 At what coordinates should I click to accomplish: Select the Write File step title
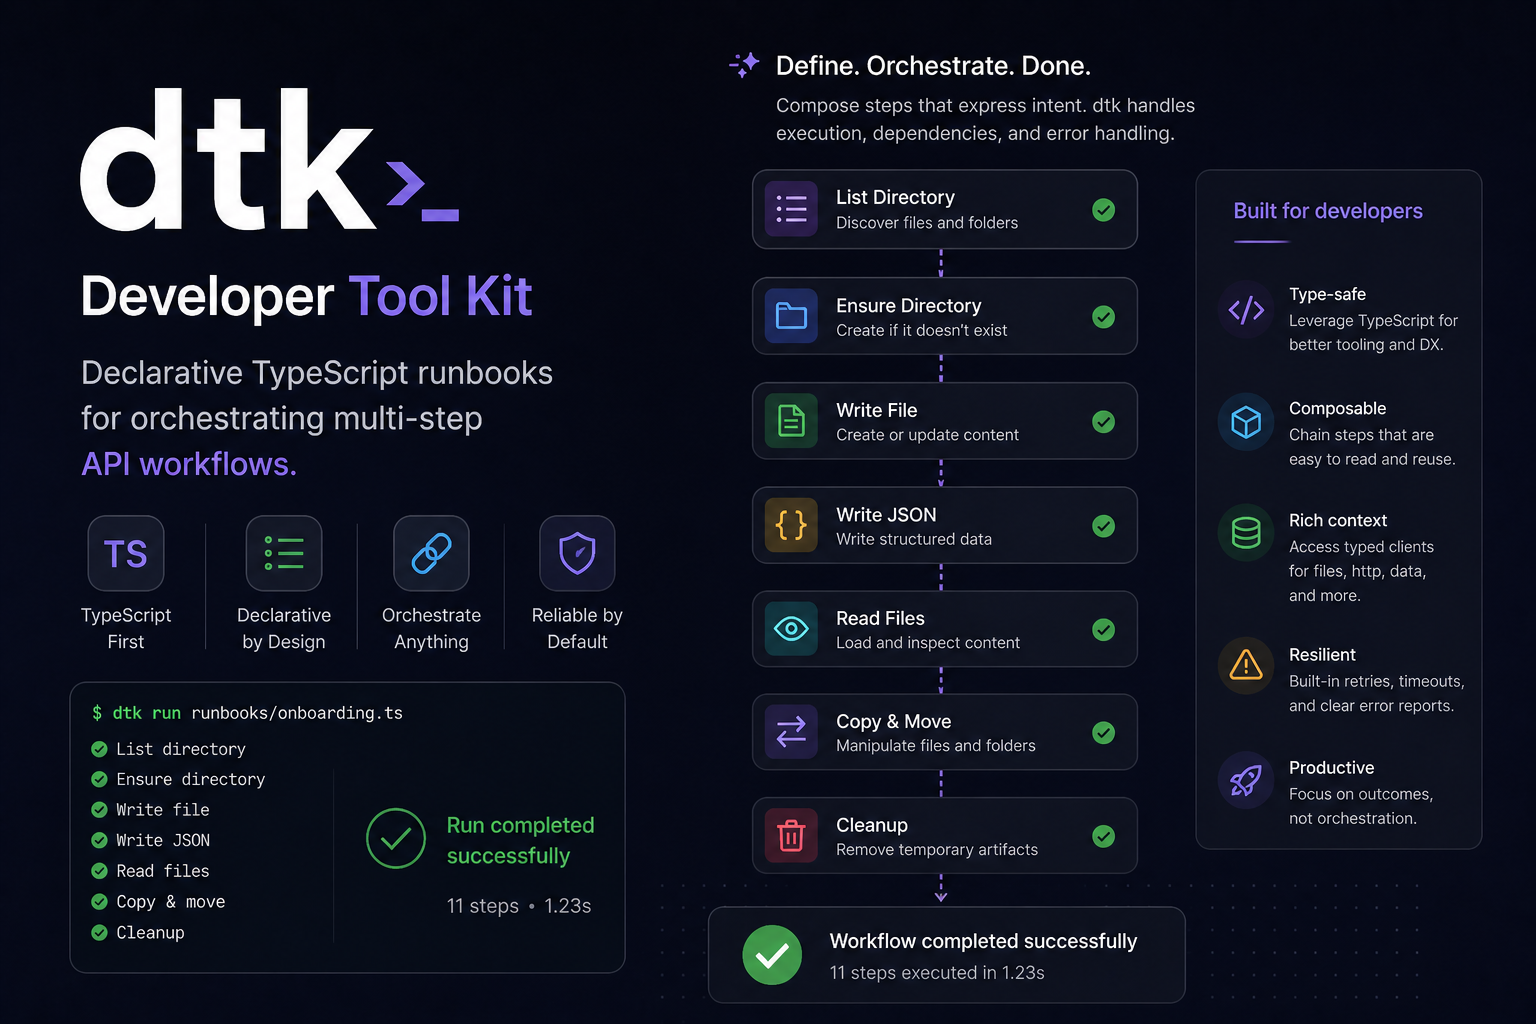coord(876,410)
